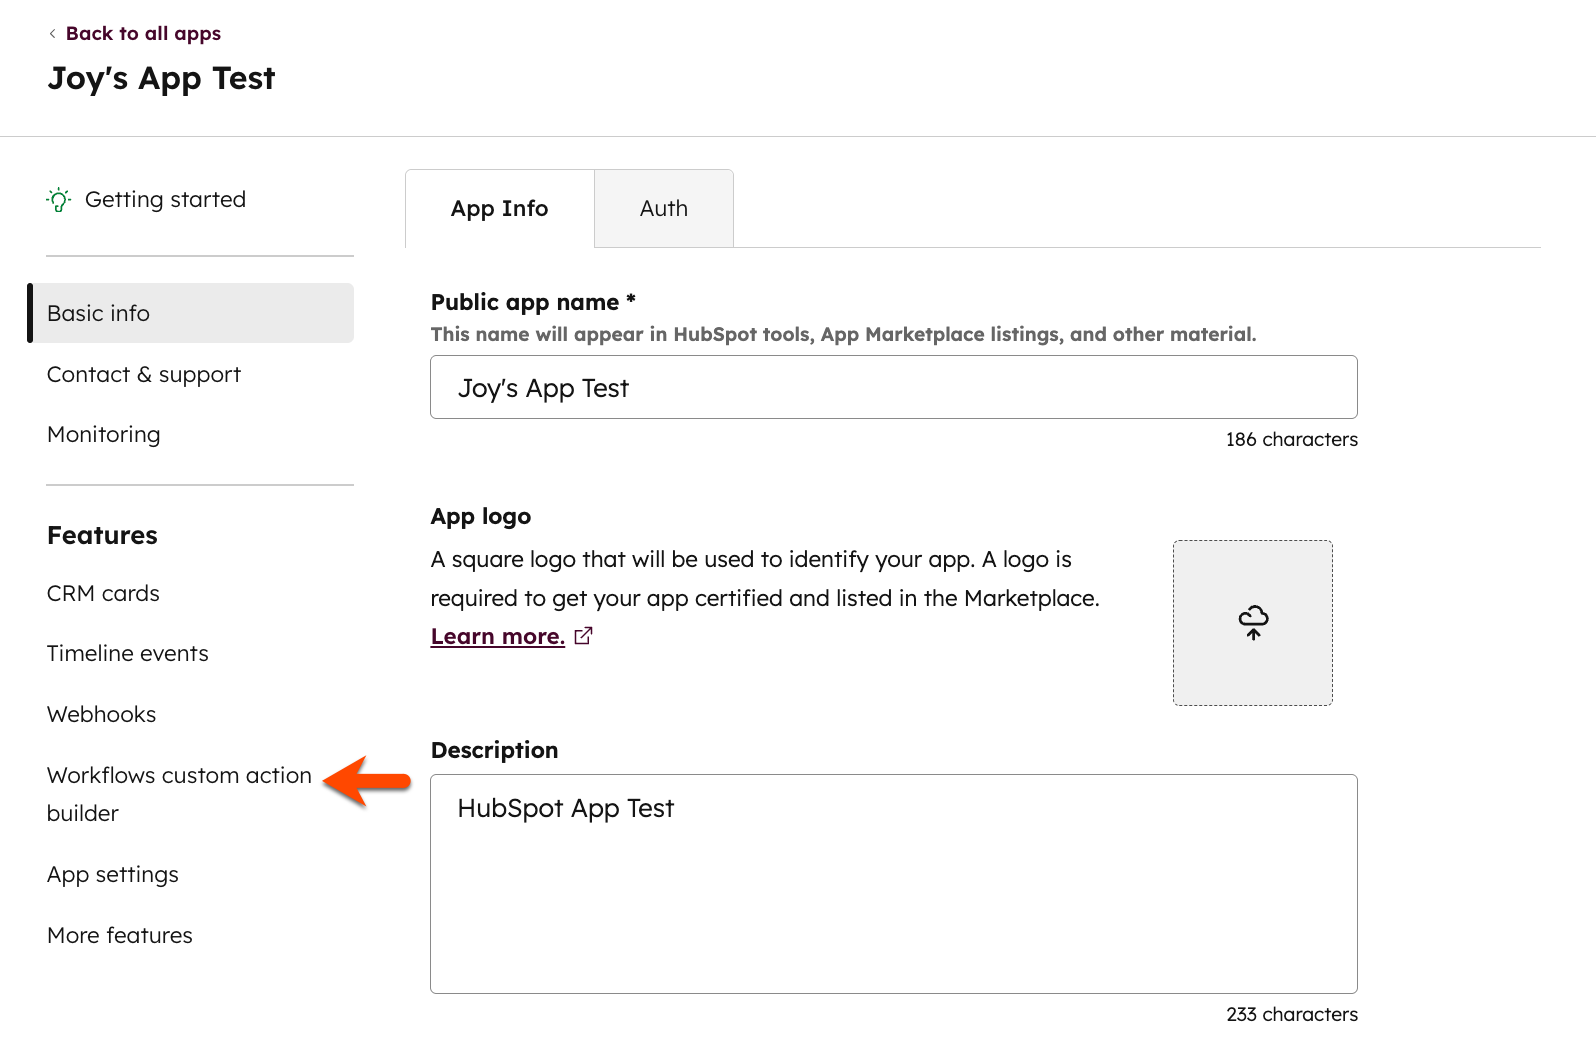Go to Timeline events
1596x1048 pixels.
128,654
